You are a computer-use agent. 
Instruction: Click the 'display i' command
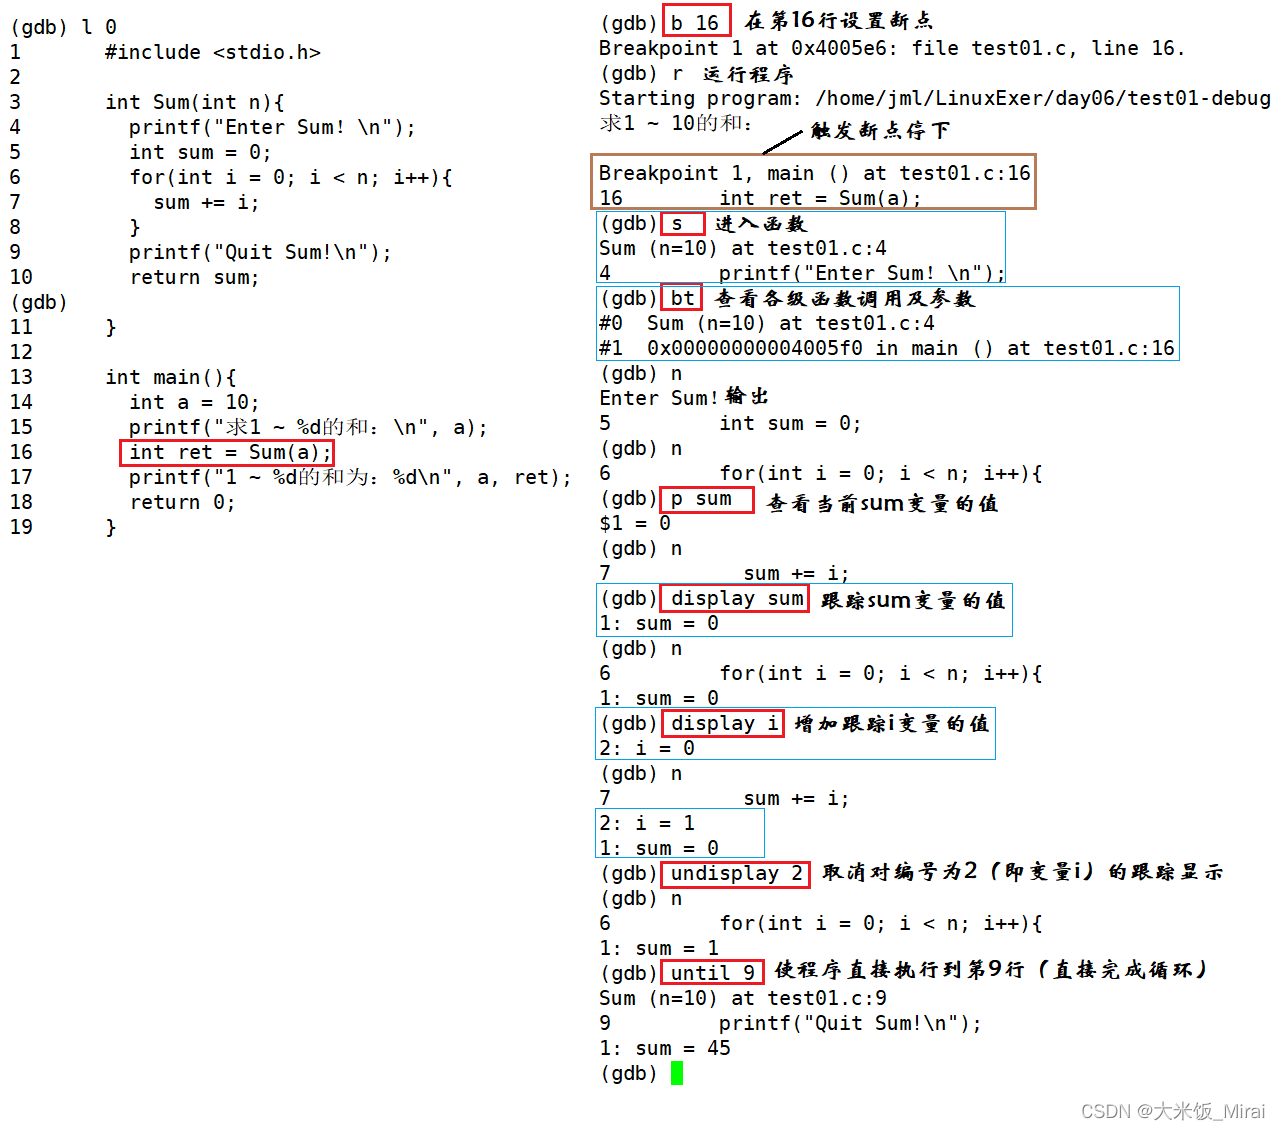(x=725, y=723)
